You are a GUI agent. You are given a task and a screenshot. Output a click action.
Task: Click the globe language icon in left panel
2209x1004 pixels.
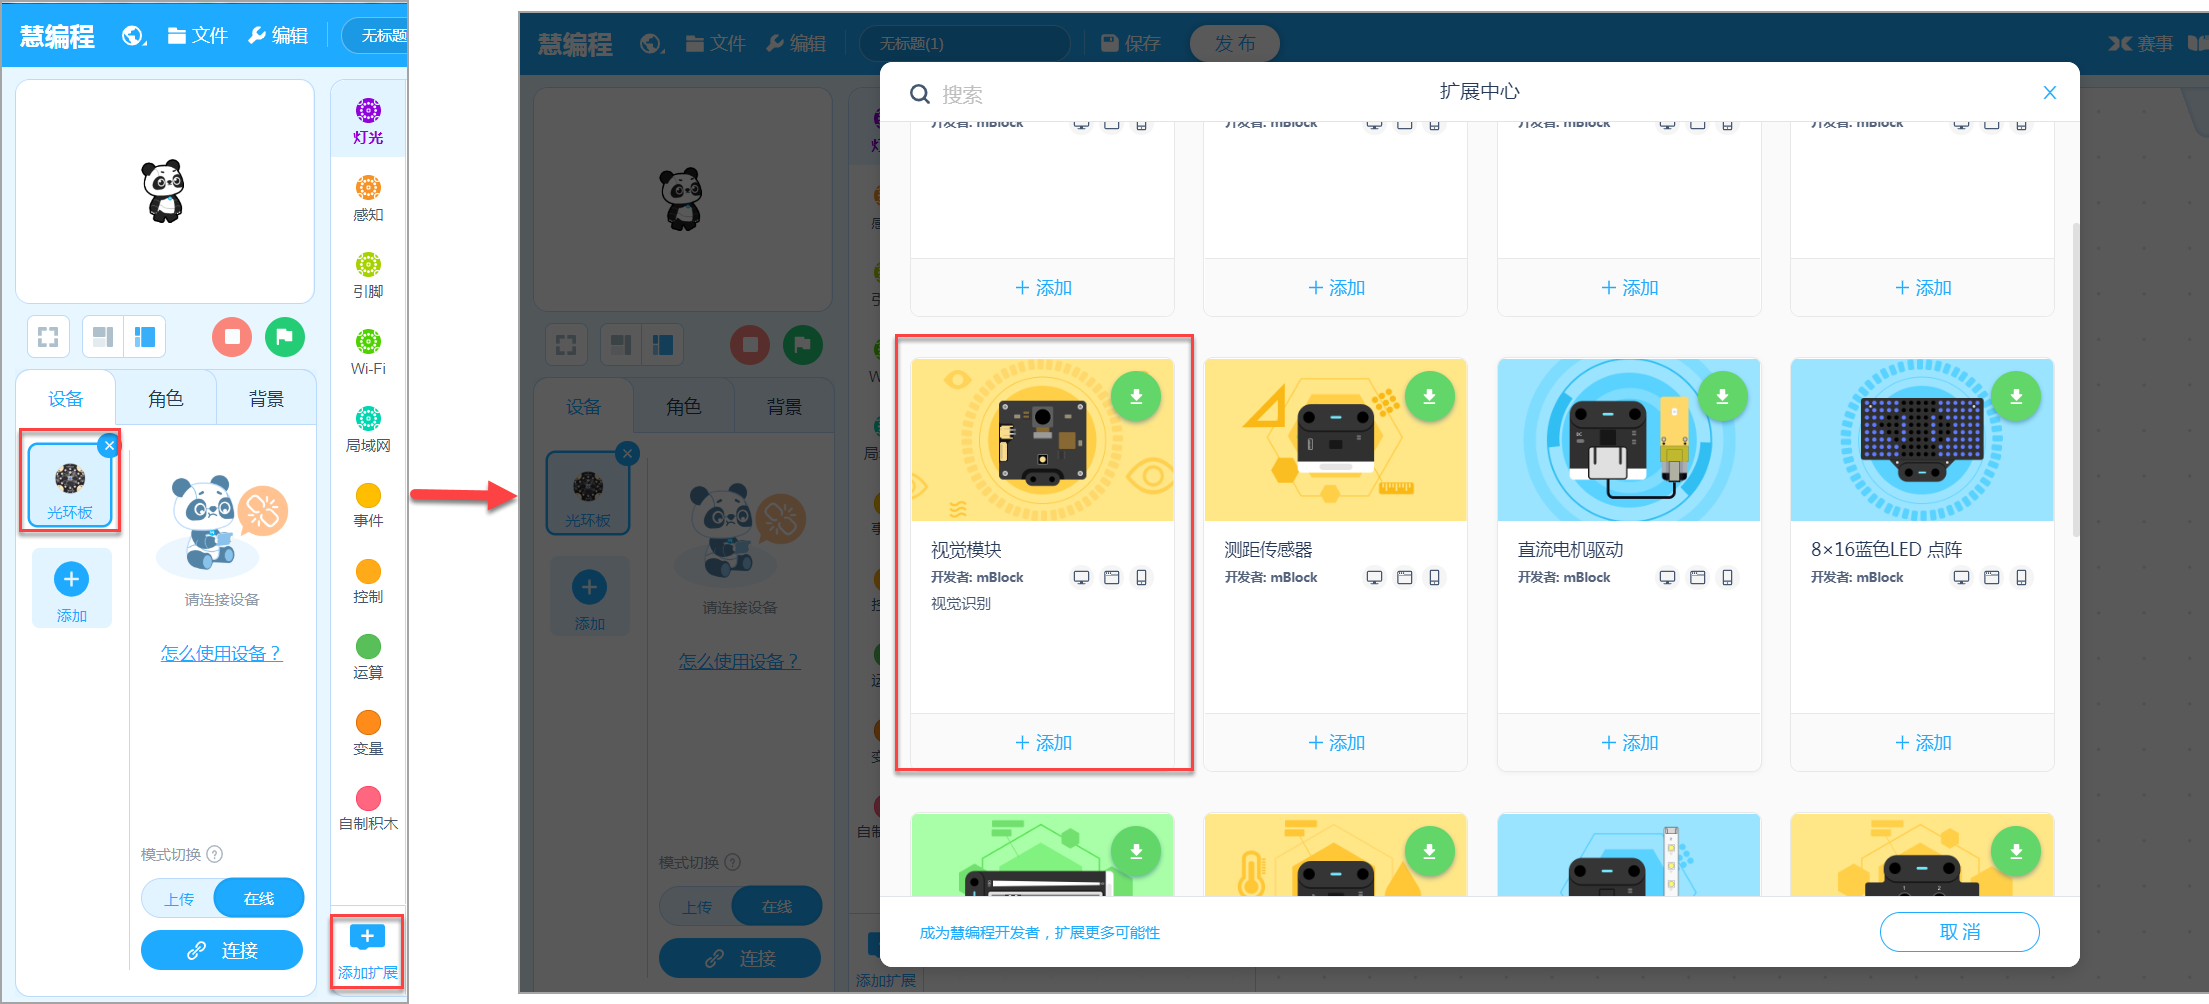(134, 36)
